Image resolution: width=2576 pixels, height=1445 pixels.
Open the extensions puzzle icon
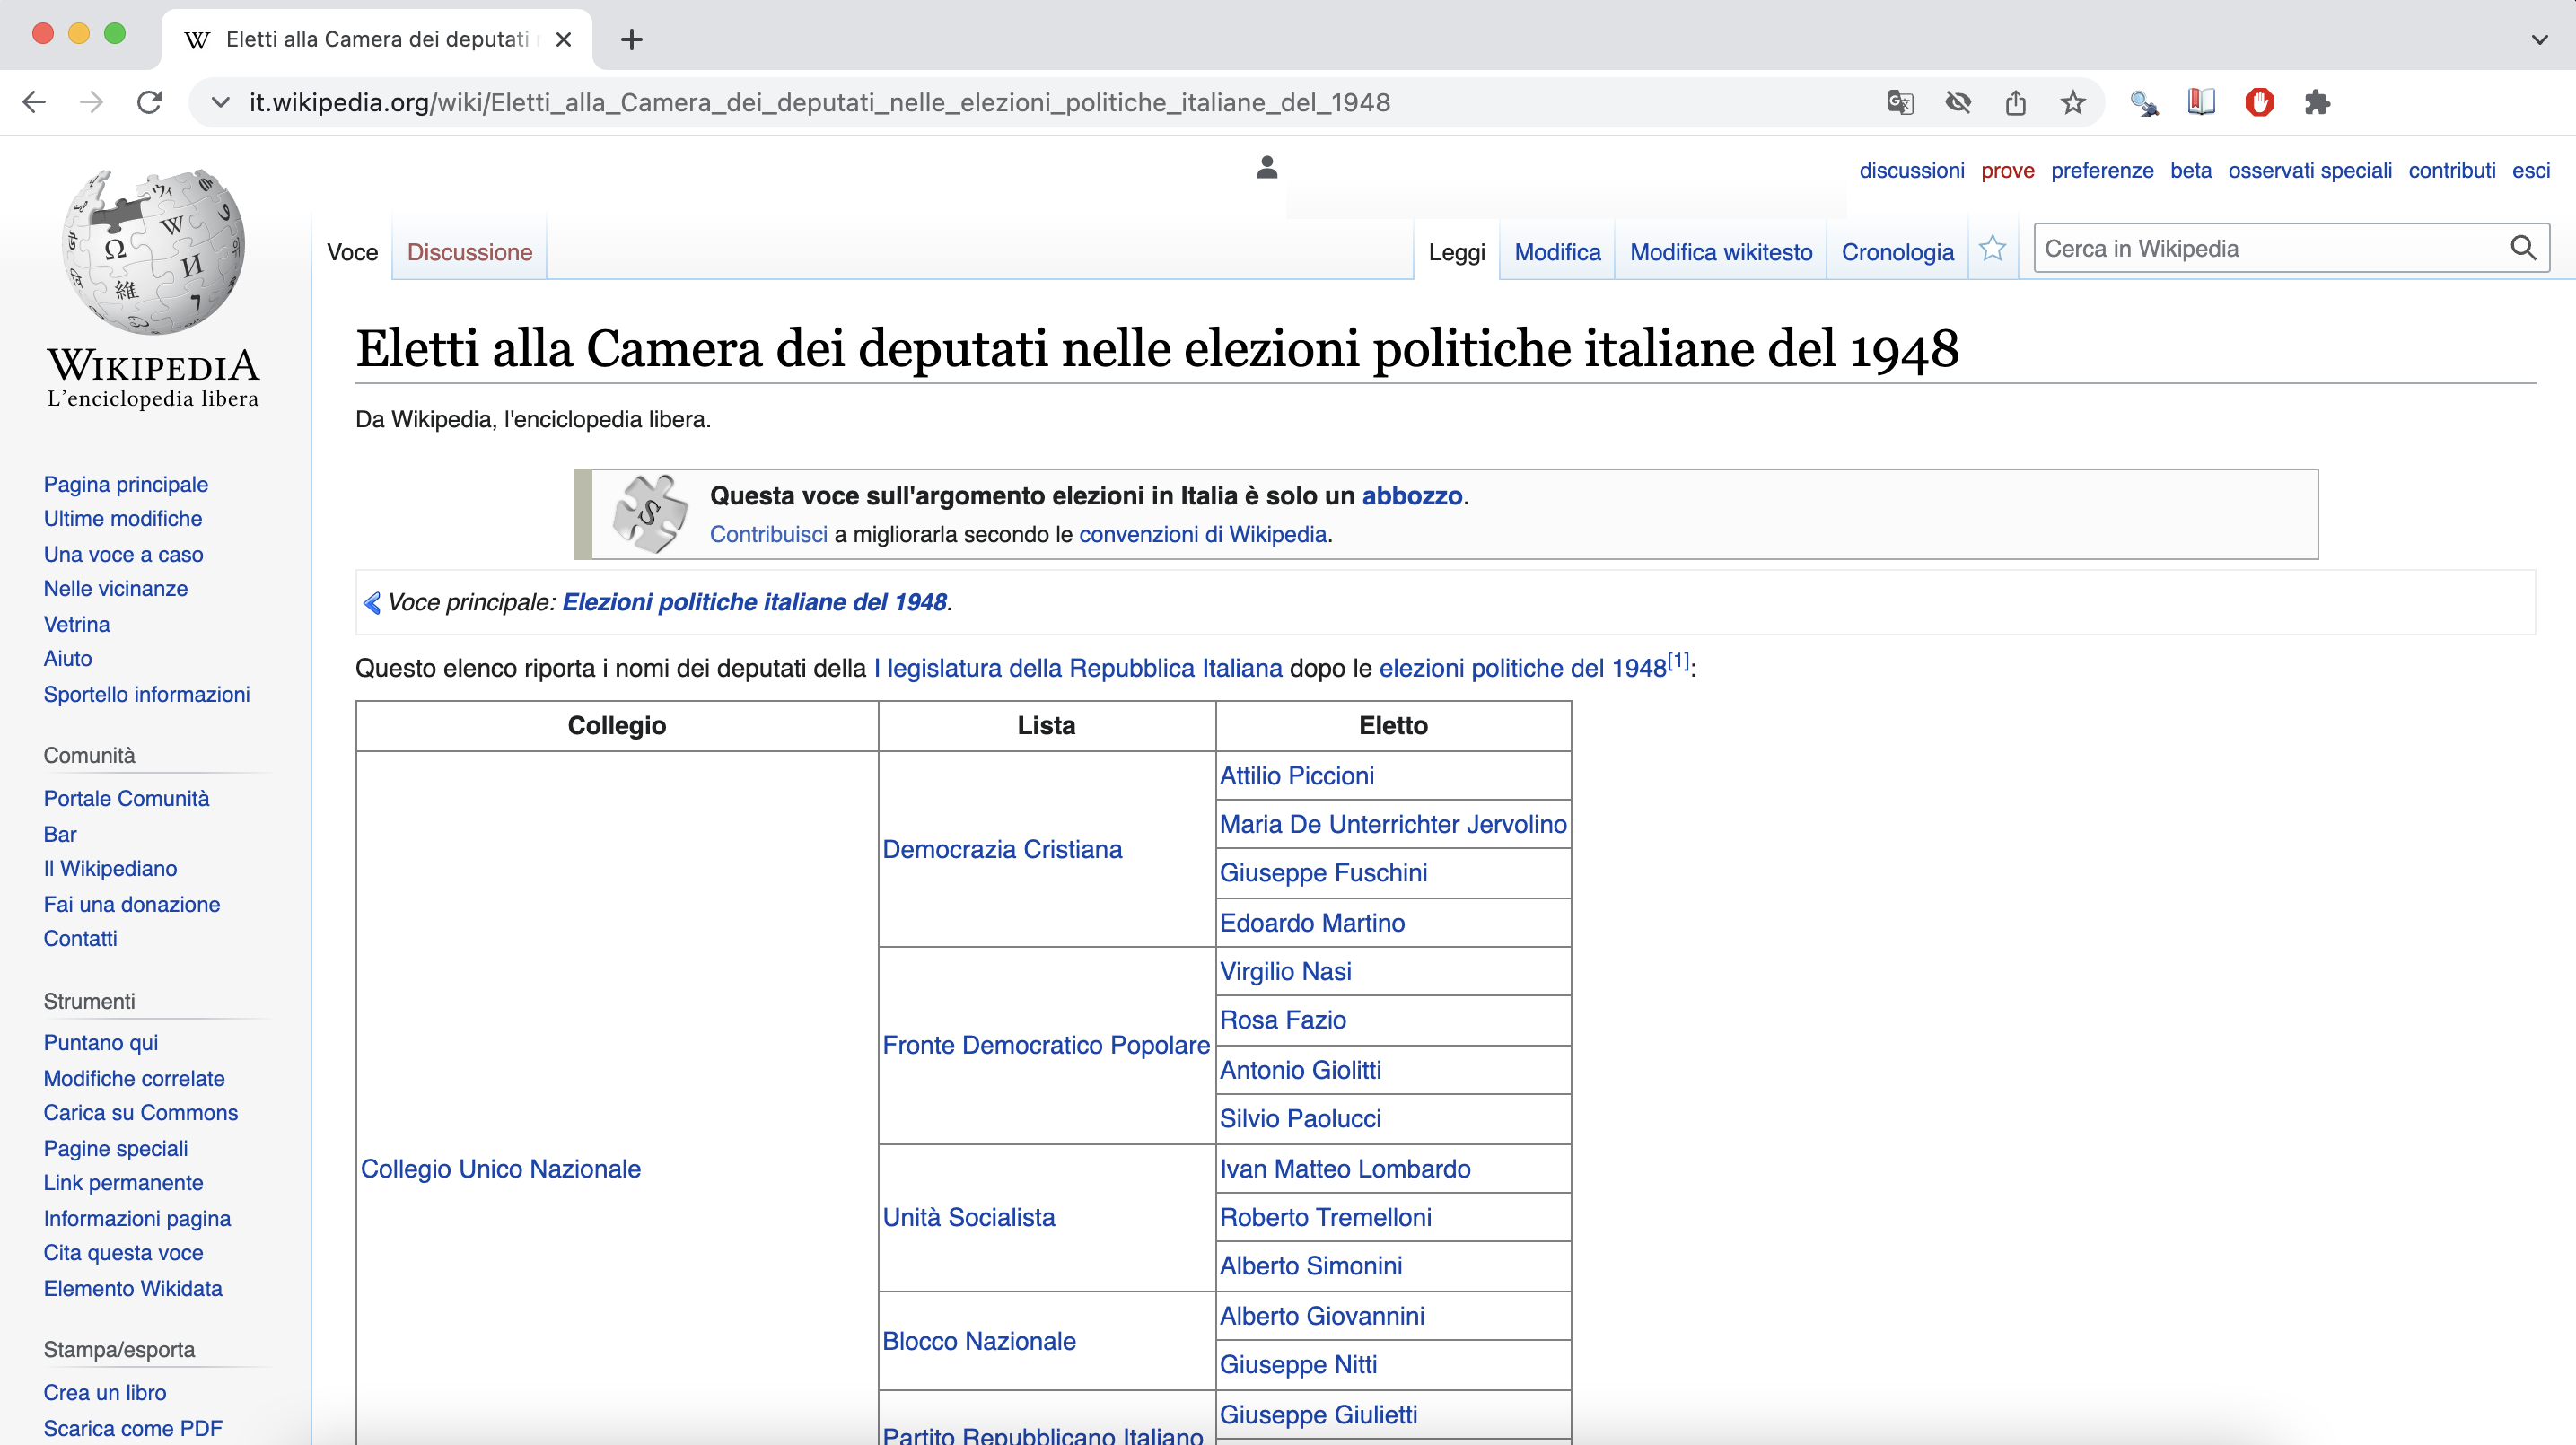(2317, 102)
